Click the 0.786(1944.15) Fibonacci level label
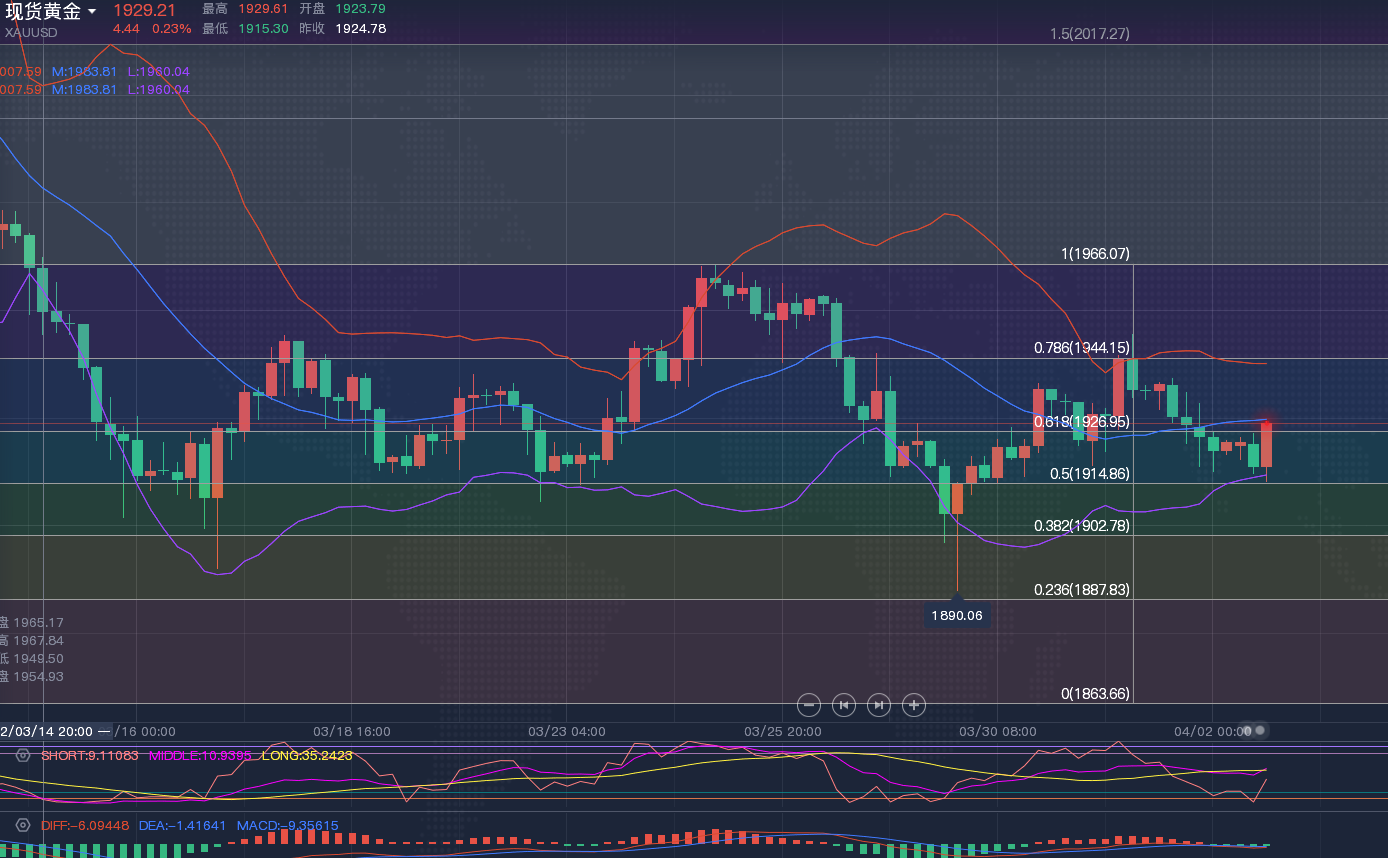The height and width of the screenshot is (858, 1388). pyautogui.click(x=1081, y=348)
